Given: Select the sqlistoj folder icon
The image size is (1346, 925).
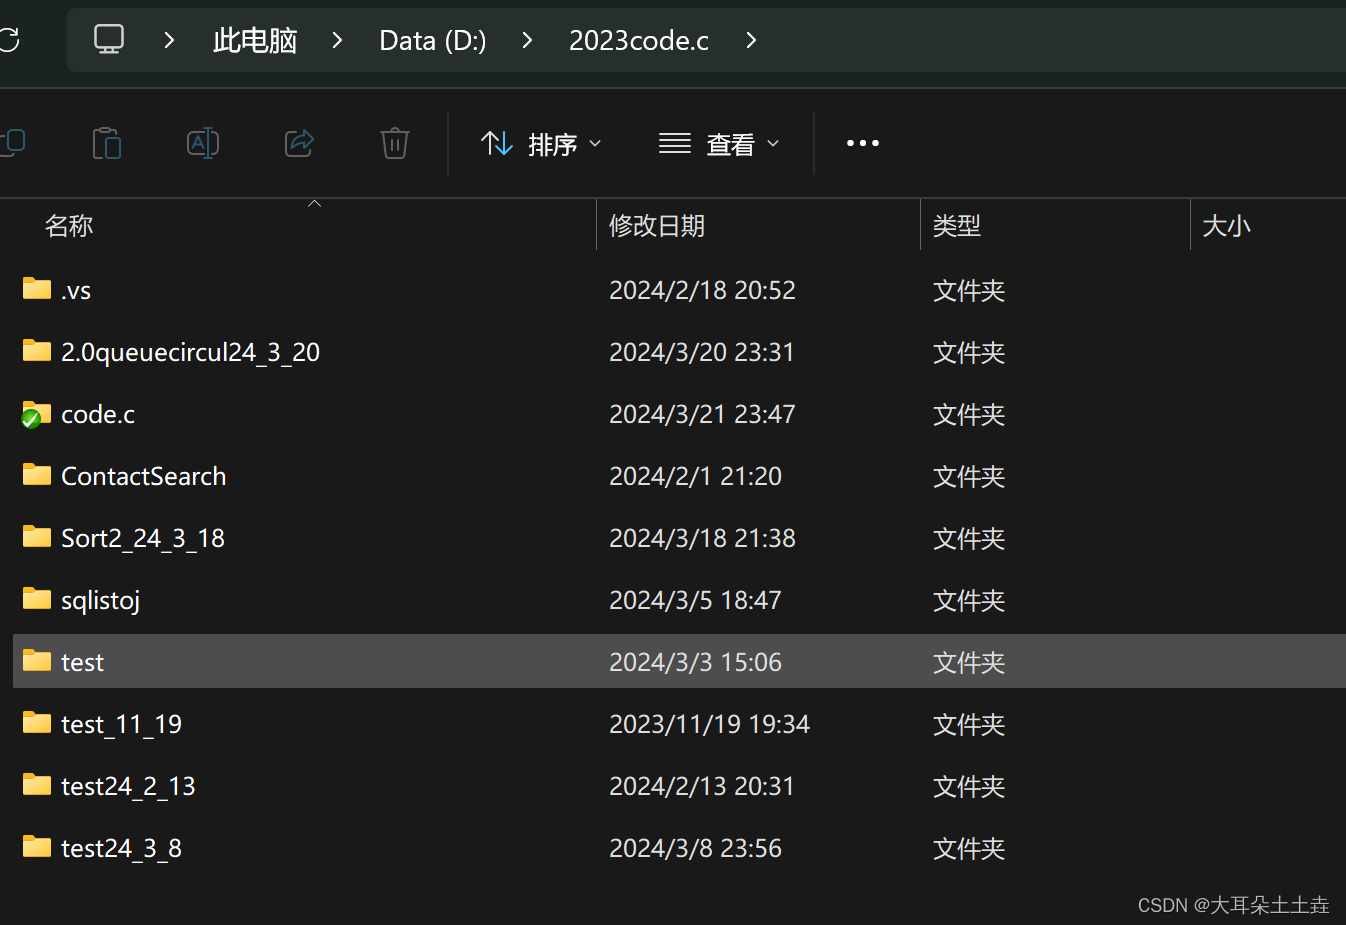Looking at the screenshot, I should click(37, 599).
